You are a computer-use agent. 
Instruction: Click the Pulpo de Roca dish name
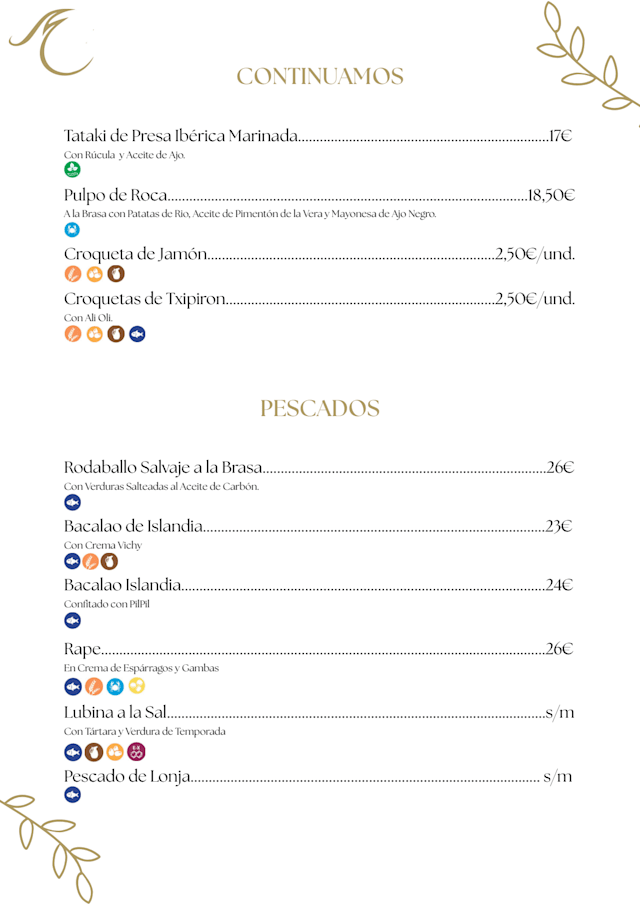[x=115, y=195]
